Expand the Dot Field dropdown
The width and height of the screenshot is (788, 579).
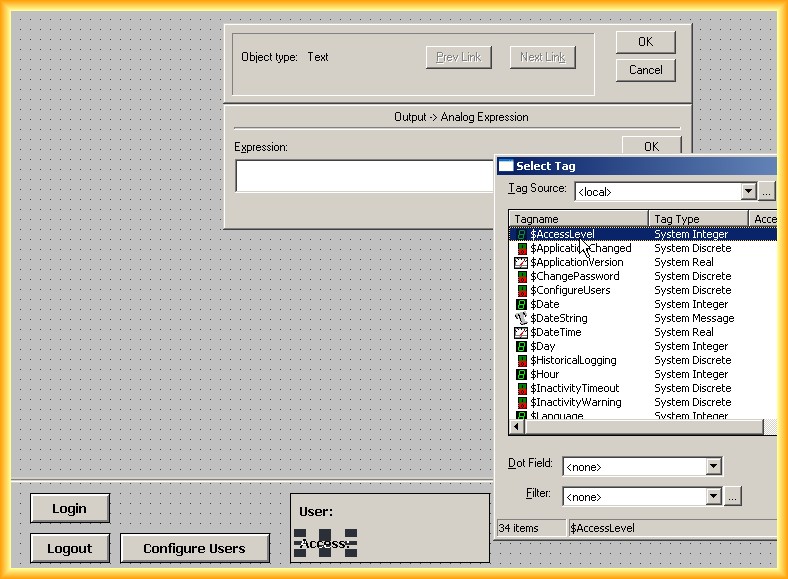pos(713,467)
